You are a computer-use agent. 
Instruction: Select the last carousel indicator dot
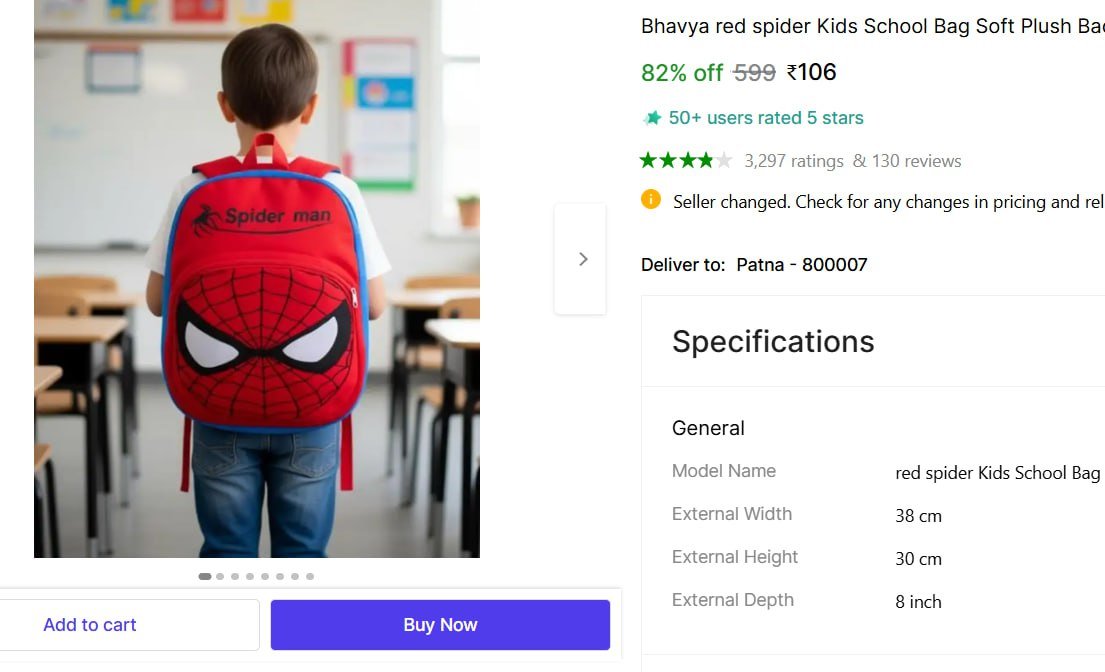[x=310, y=576]
